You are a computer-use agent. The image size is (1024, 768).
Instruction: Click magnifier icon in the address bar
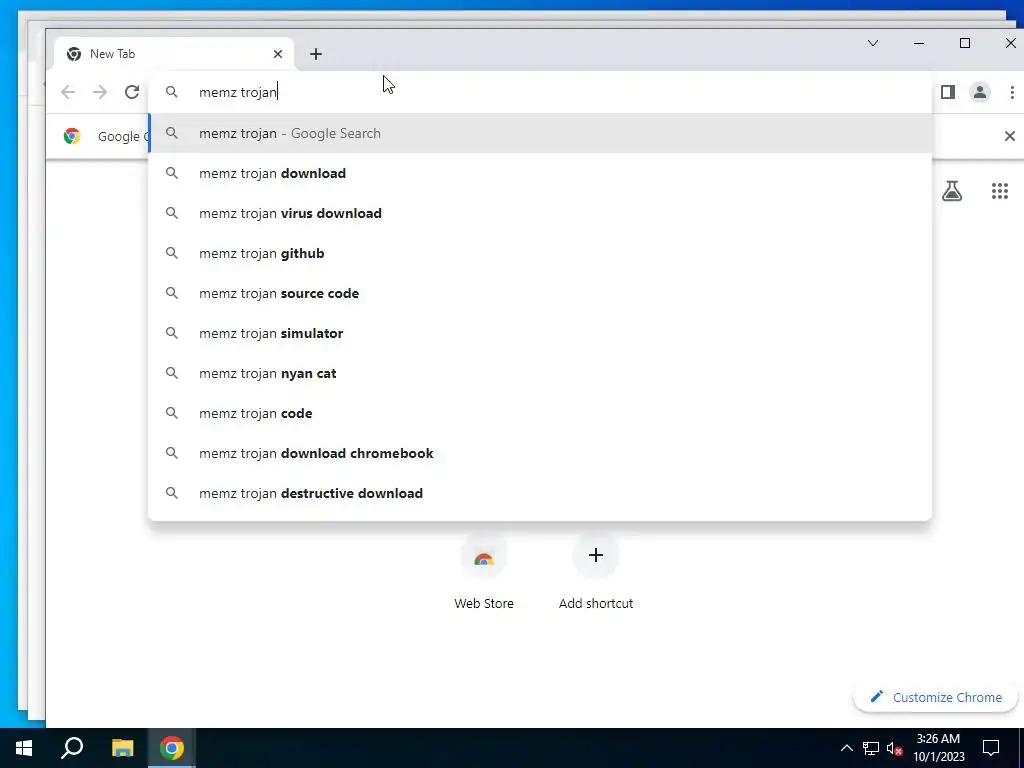pos(172,92)
